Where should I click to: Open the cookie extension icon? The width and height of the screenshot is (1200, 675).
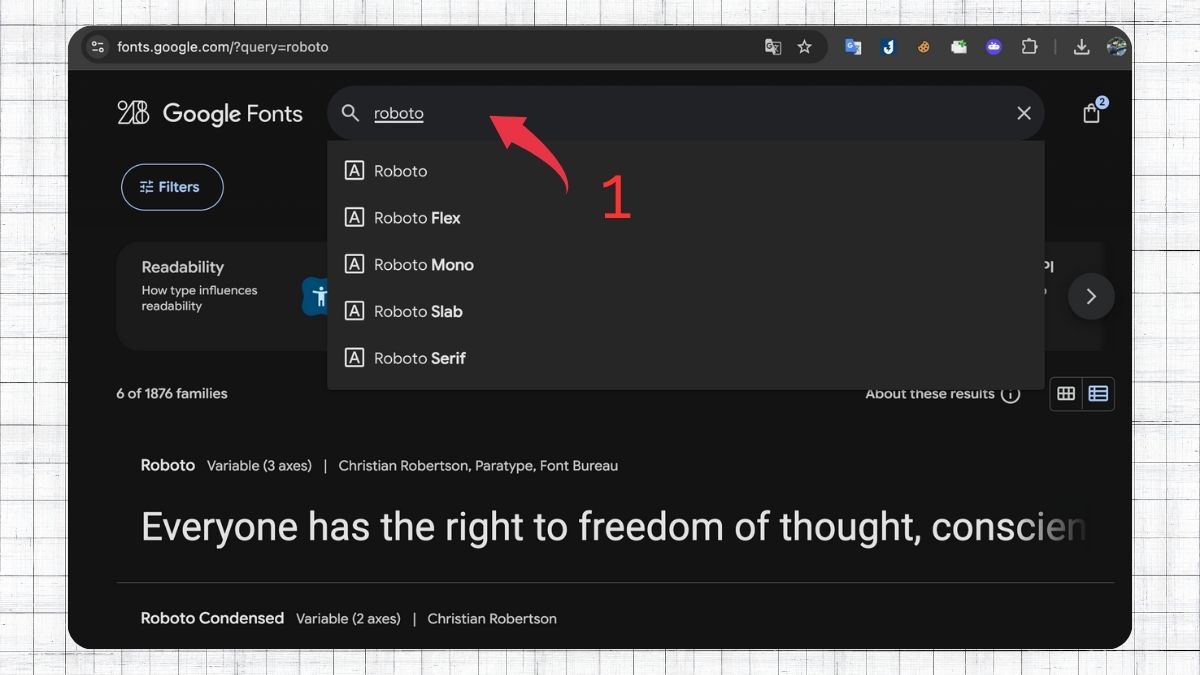(924, 47)
